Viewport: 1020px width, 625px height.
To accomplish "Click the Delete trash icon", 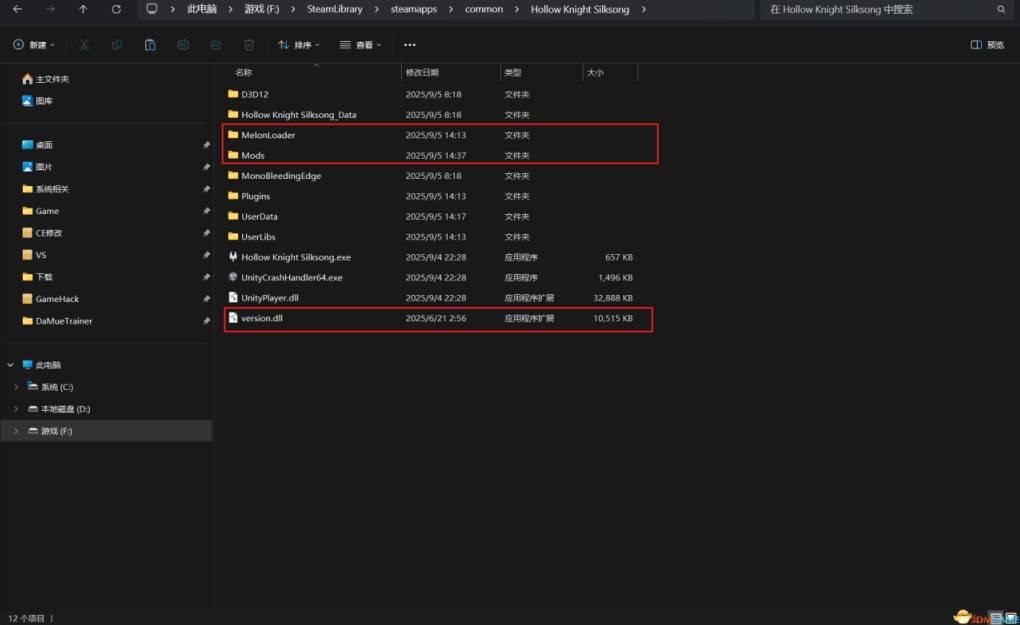I will pos(248,45).
